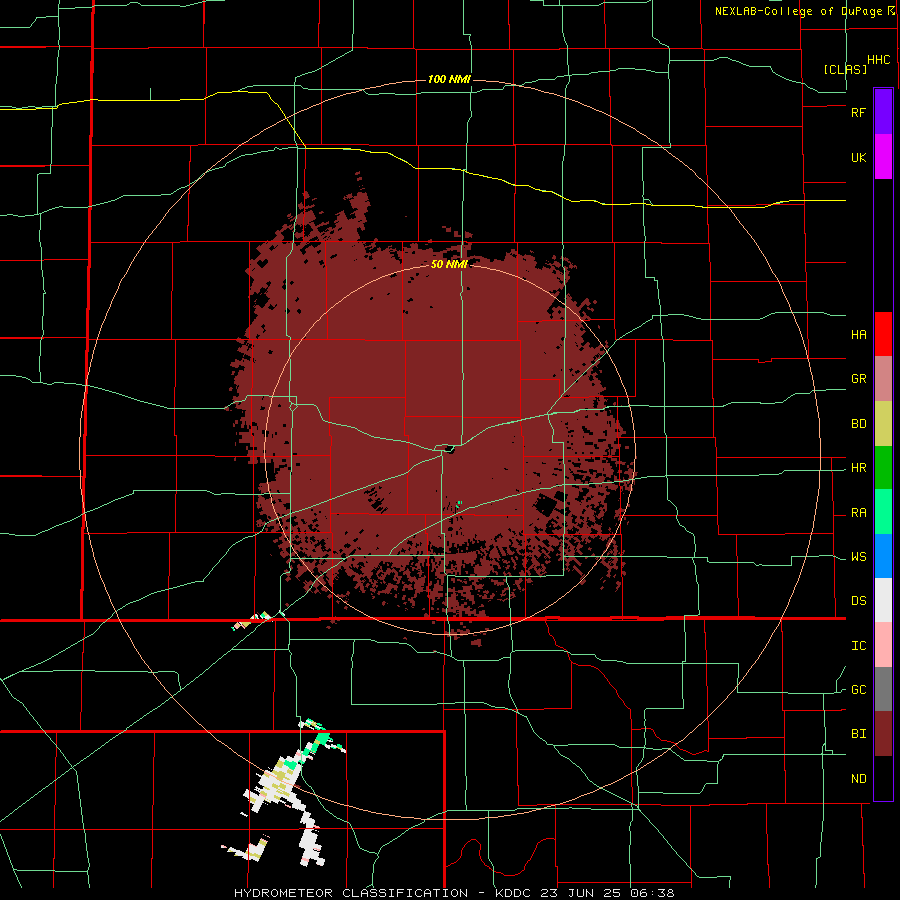Click the HR legend label
This screenshot has width=900, height=900.
[858, 468]
